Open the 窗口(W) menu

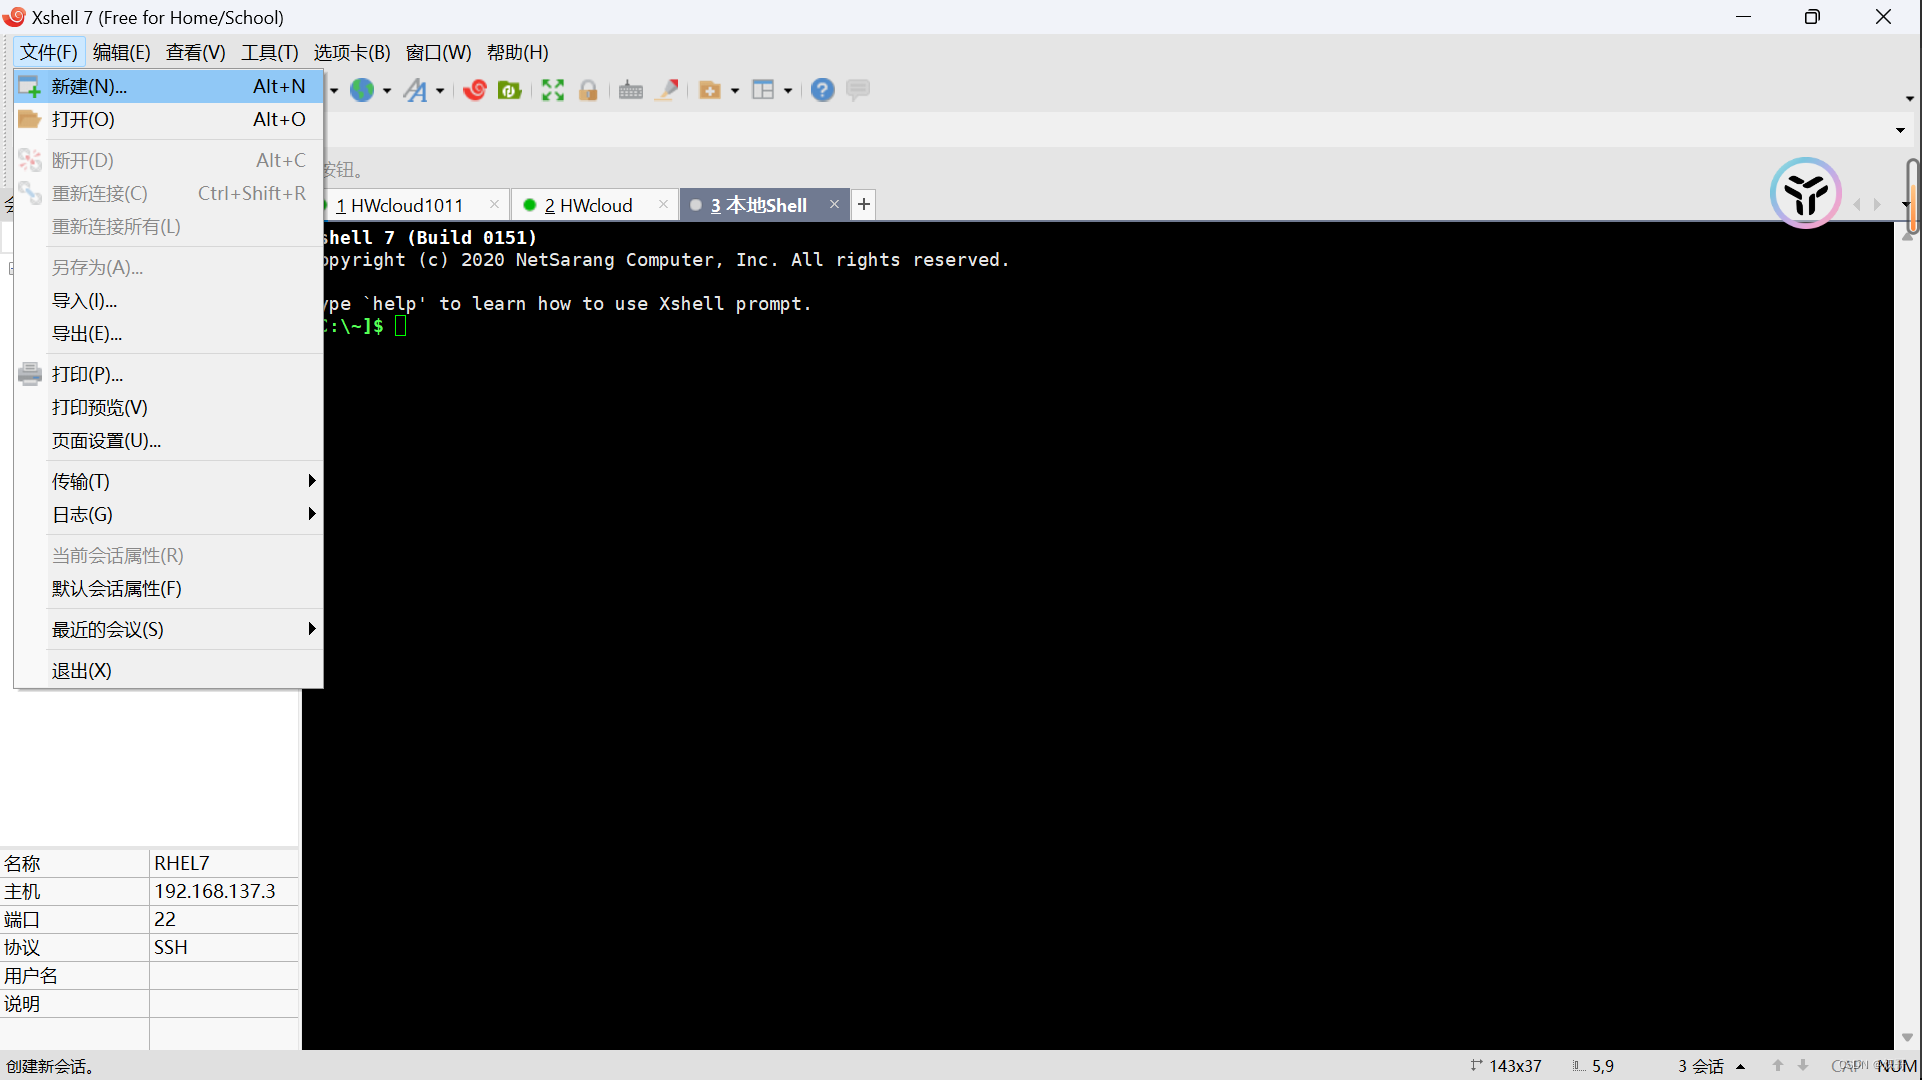pos(438,53)
